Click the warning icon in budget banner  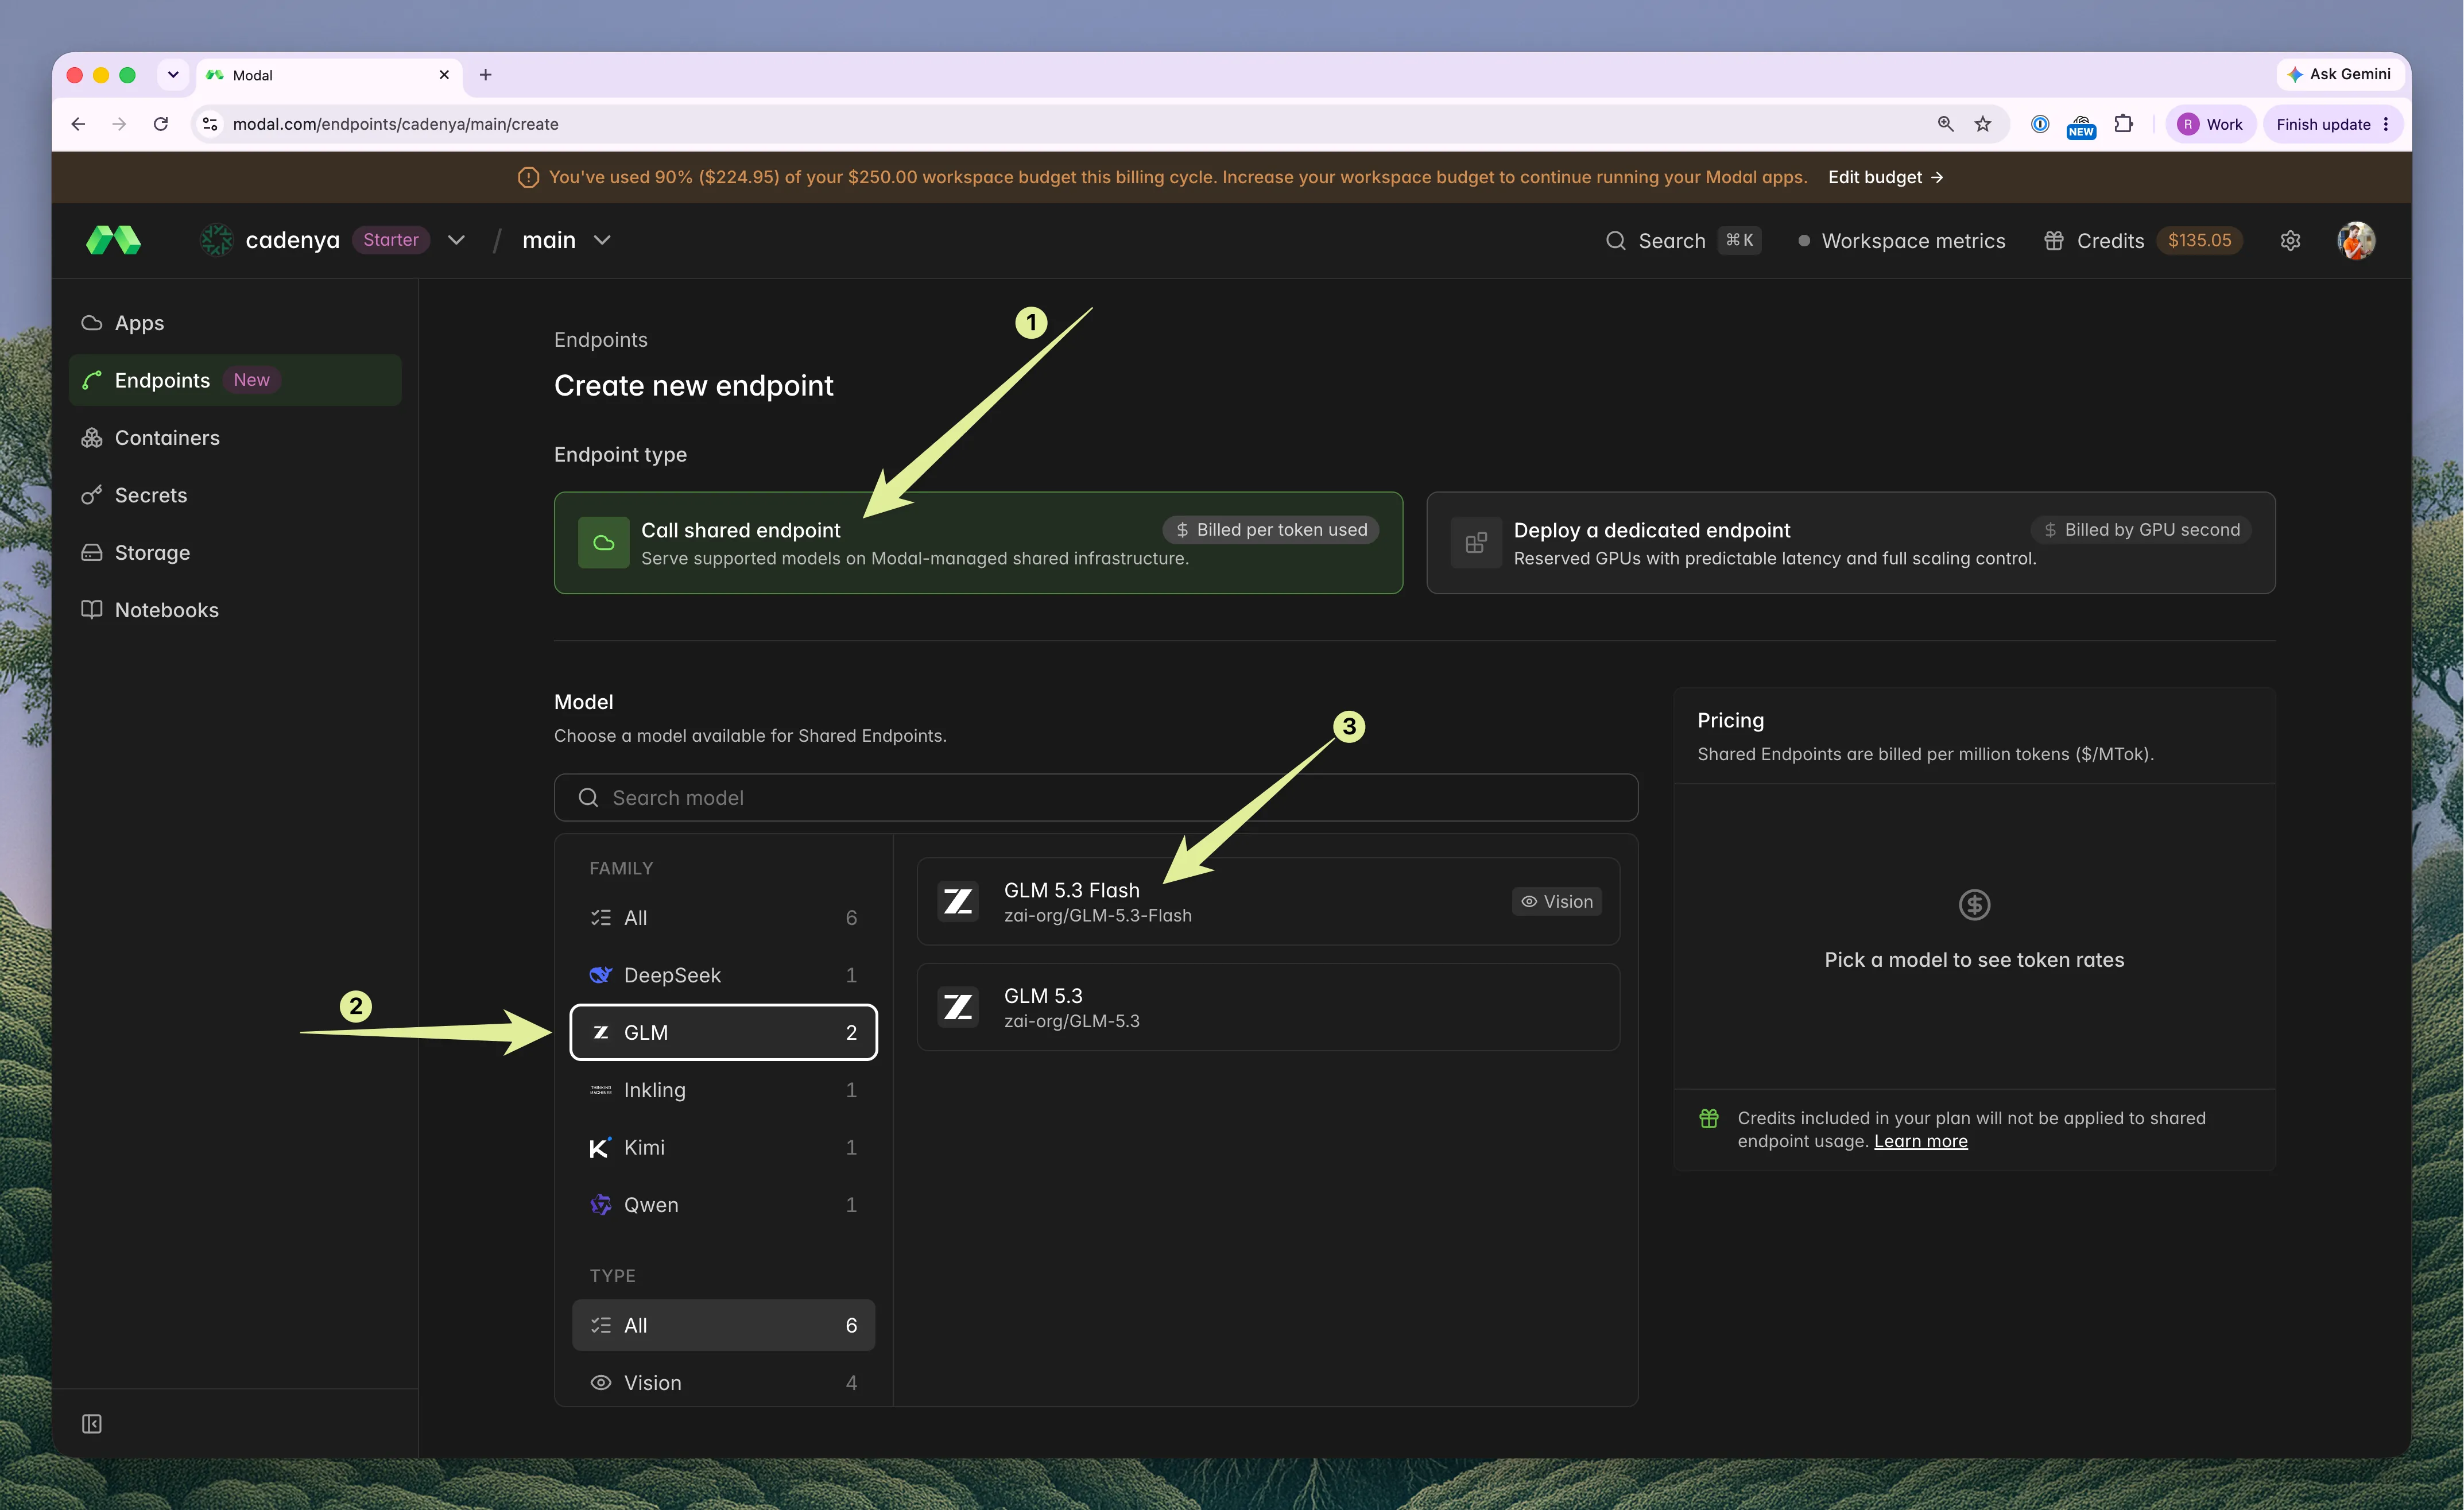pos(528,178)
